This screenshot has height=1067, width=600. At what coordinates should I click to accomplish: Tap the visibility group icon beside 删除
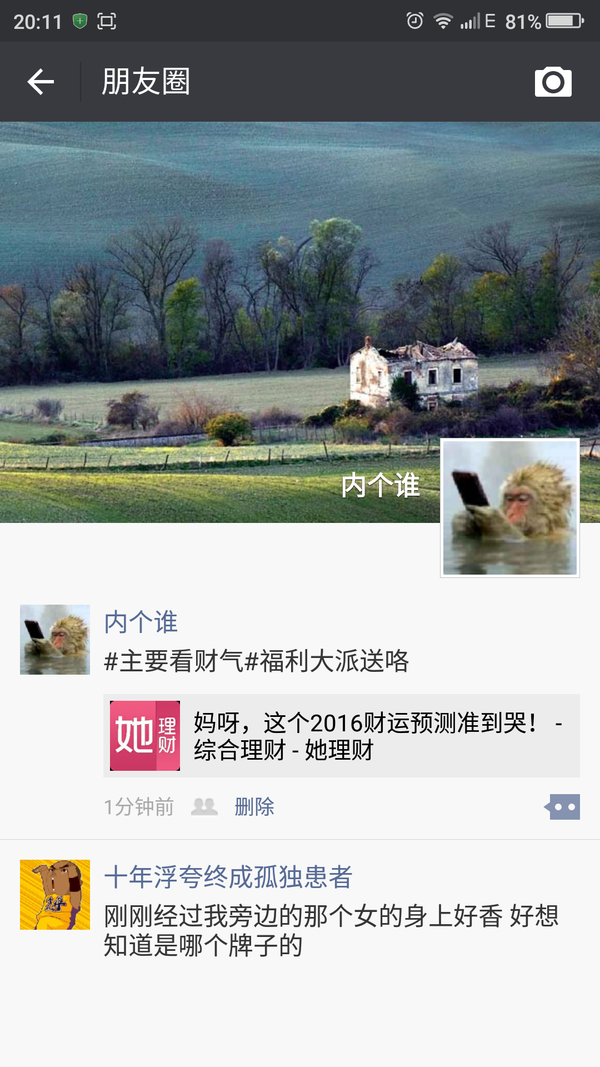(x=204, y=807)
